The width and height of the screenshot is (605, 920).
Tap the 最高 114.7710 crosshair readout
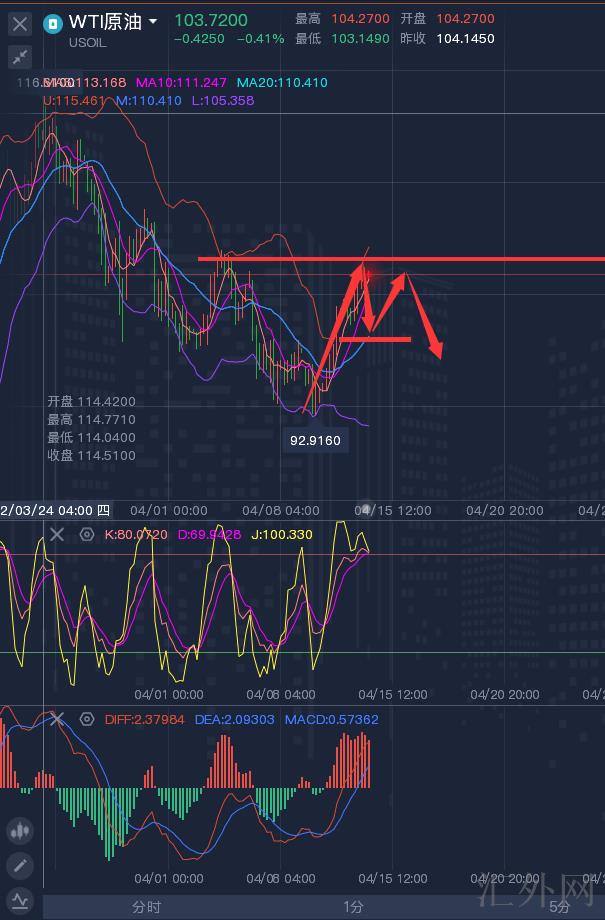pyautogui.click(x=92, y=420)
